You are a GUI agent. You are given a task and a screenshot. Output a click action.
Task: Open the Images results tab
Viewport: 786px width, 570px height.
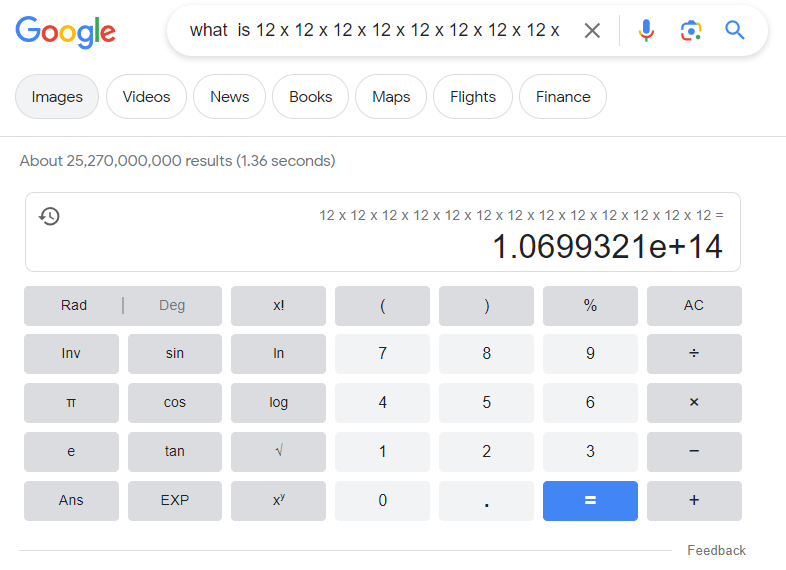[x=57, y=97]
